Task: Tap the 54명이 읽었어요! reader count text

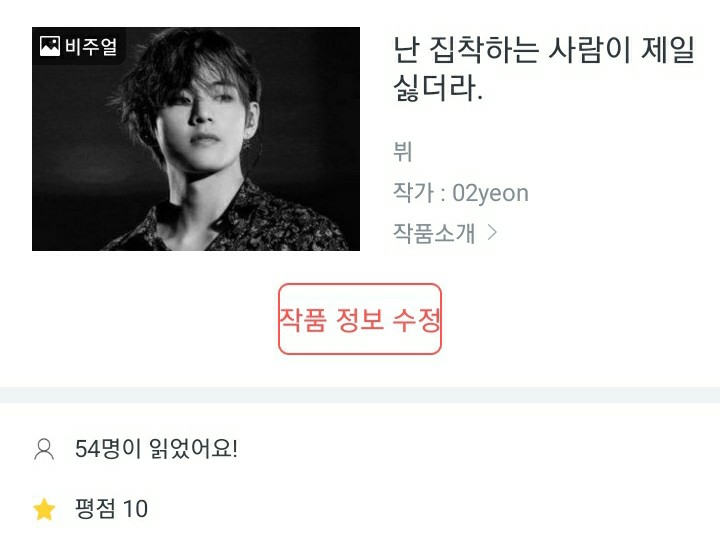Action: pos(156,449)
